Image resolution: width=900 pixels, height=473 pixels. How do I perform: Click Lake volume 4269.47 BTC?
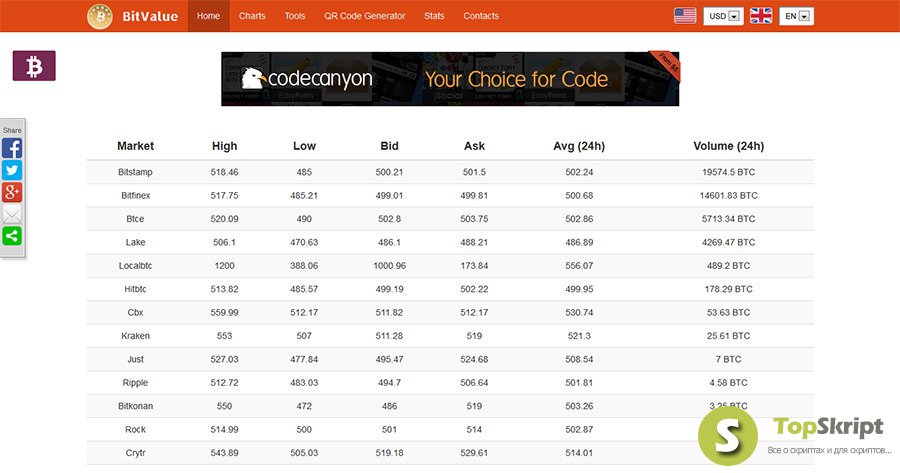728,242
